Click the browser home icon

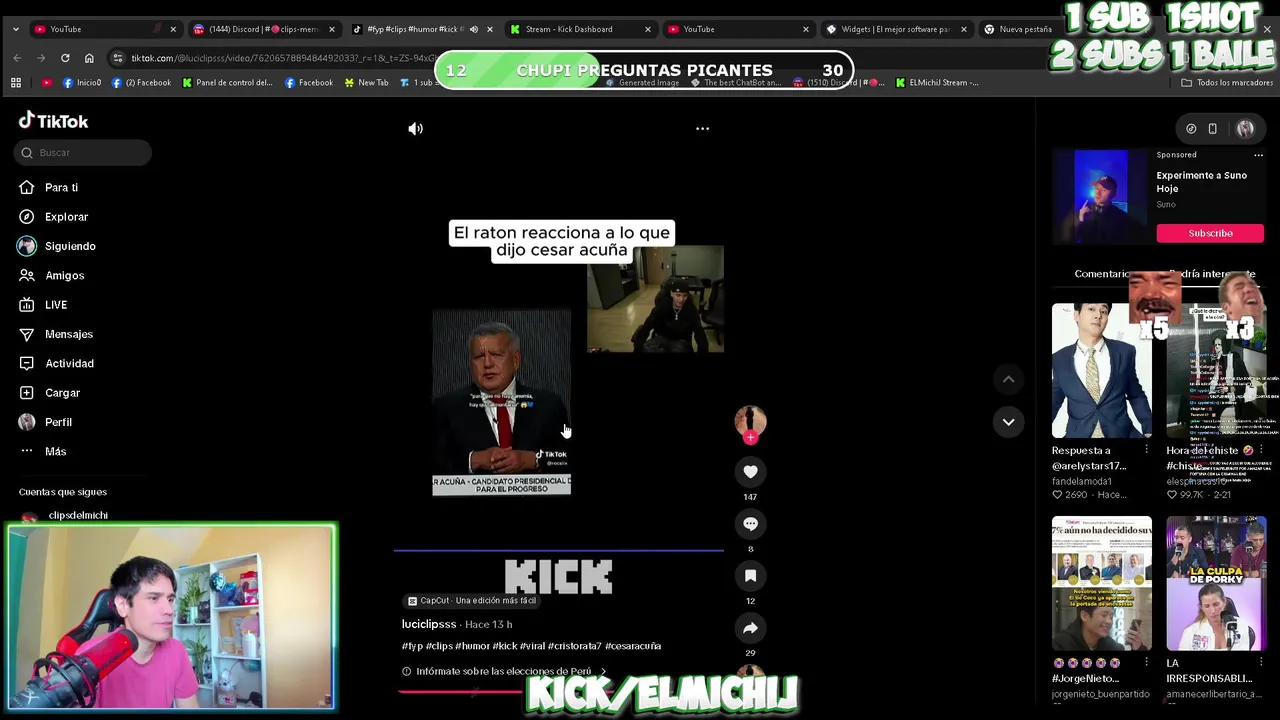(x=89, y=58)
